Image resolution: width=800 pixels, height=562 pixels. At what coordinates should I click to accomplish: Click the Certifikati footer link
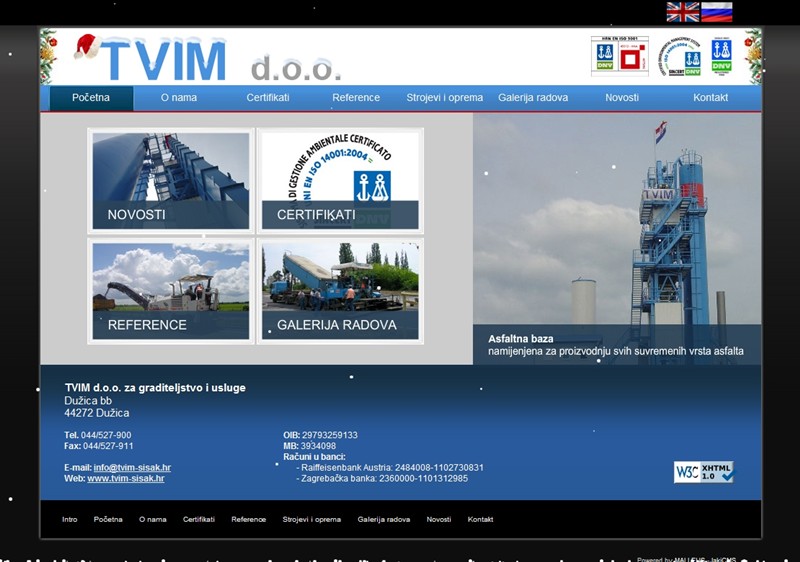point(199,519)
